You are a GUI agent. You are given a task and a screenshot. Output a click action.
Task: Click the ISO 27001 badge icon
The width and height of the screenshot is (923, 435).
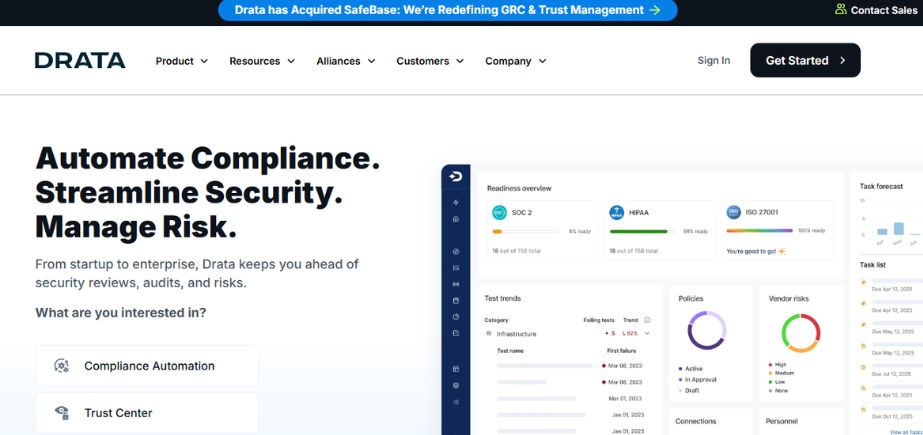tap(733, 212)
